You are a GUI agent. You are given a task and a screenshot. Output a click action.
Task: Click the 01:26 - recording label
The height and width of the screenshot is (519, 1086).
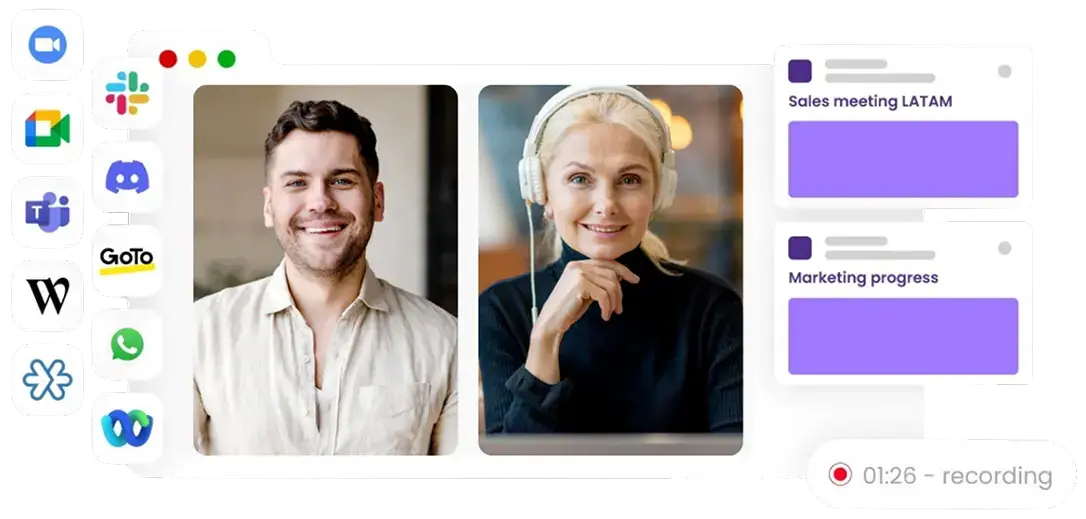957,476
